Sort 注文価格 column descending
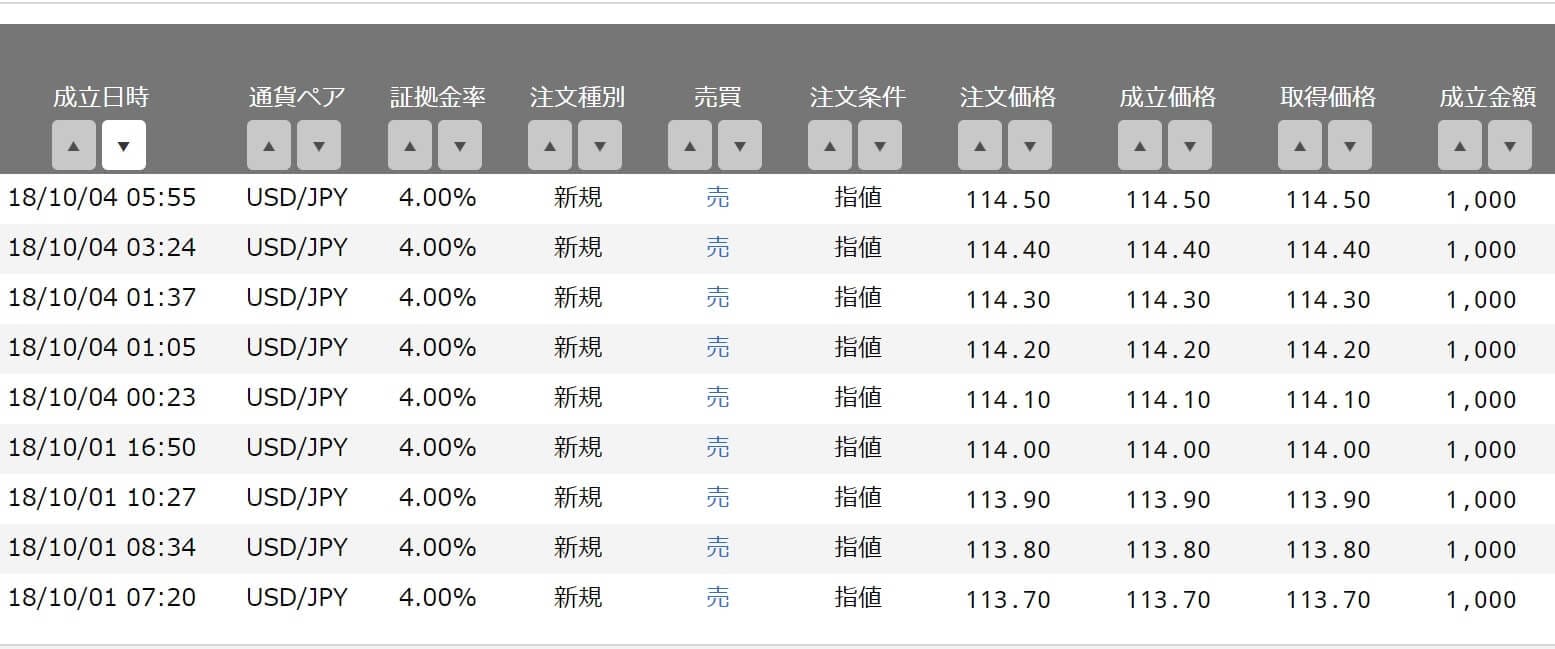The image size is (1555, 649). coord(1030,145)
